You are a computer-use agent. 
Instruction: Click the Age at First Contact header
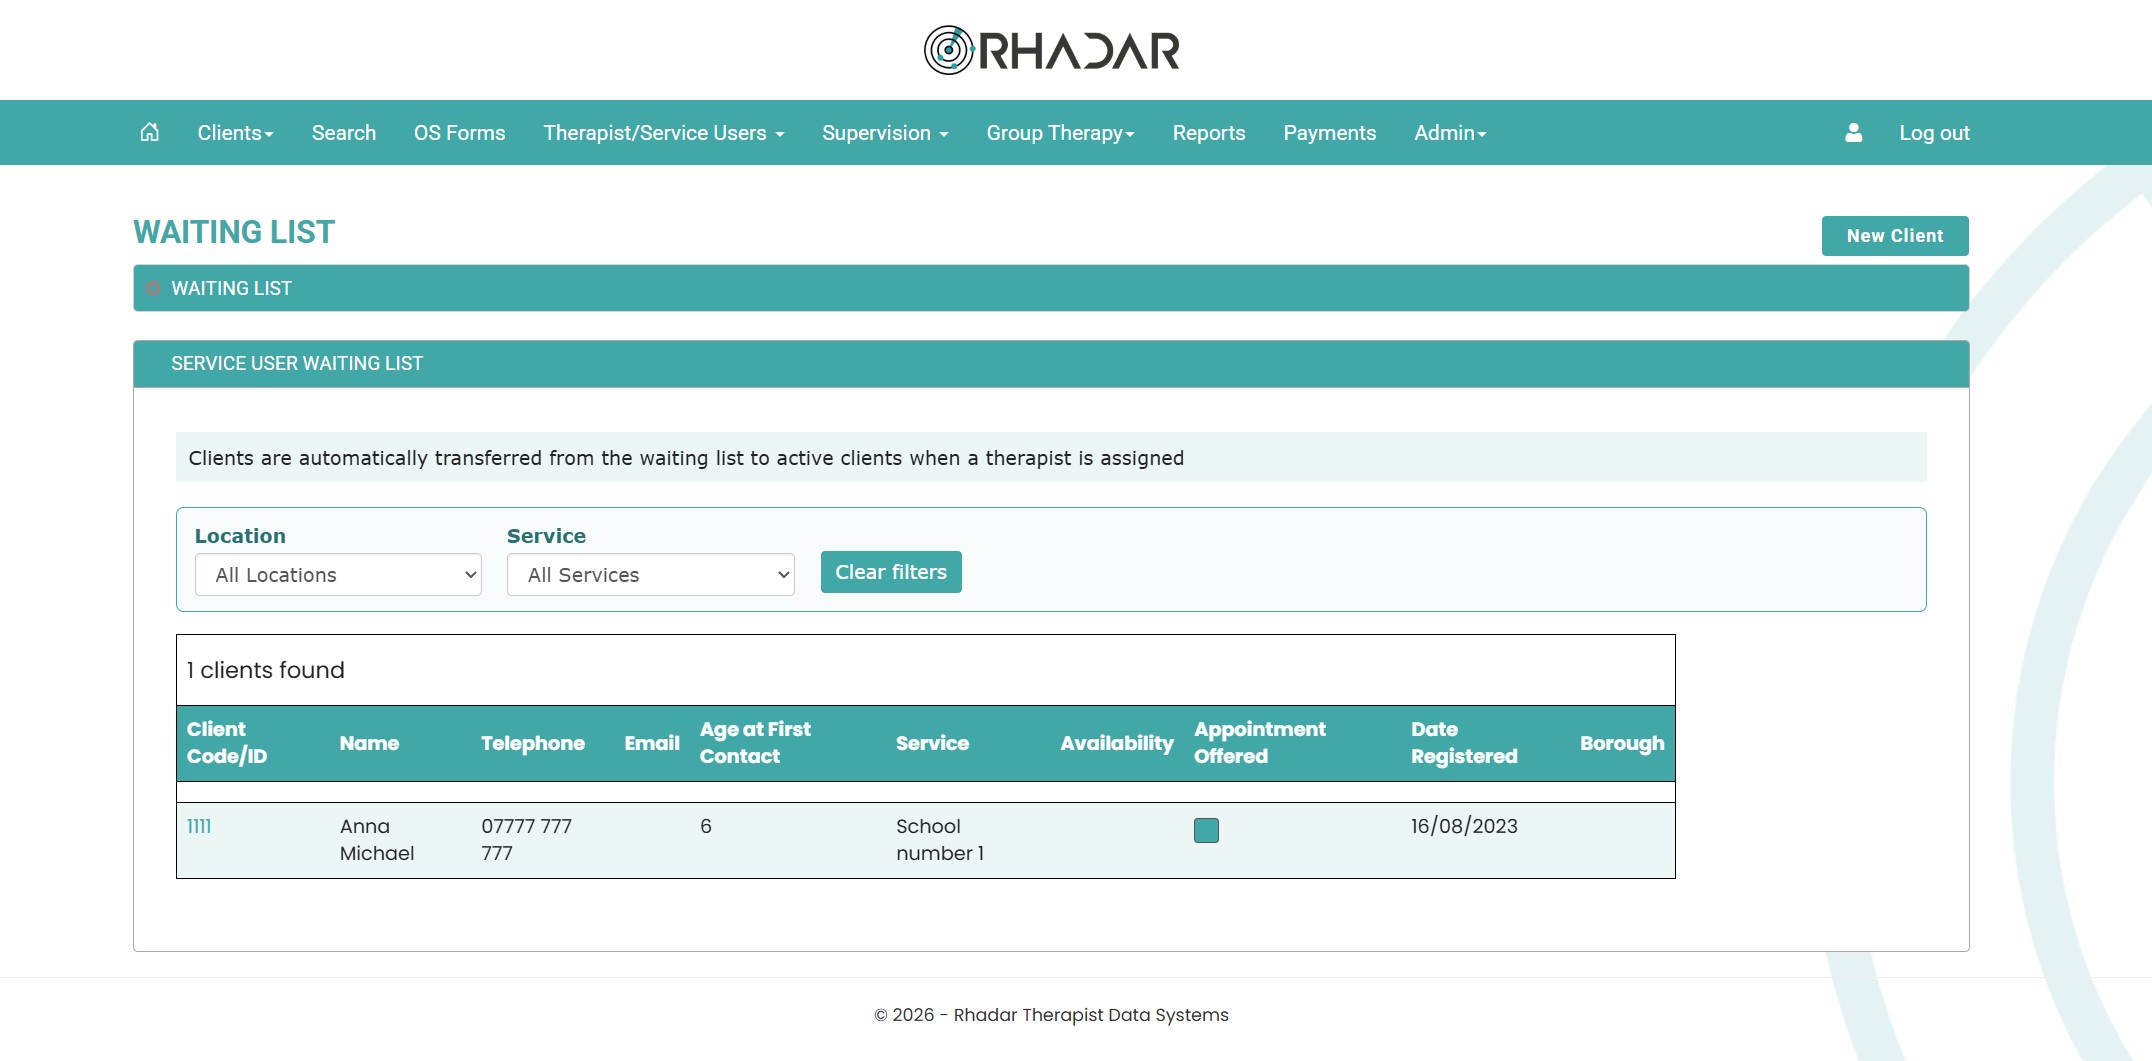point(755,743)
